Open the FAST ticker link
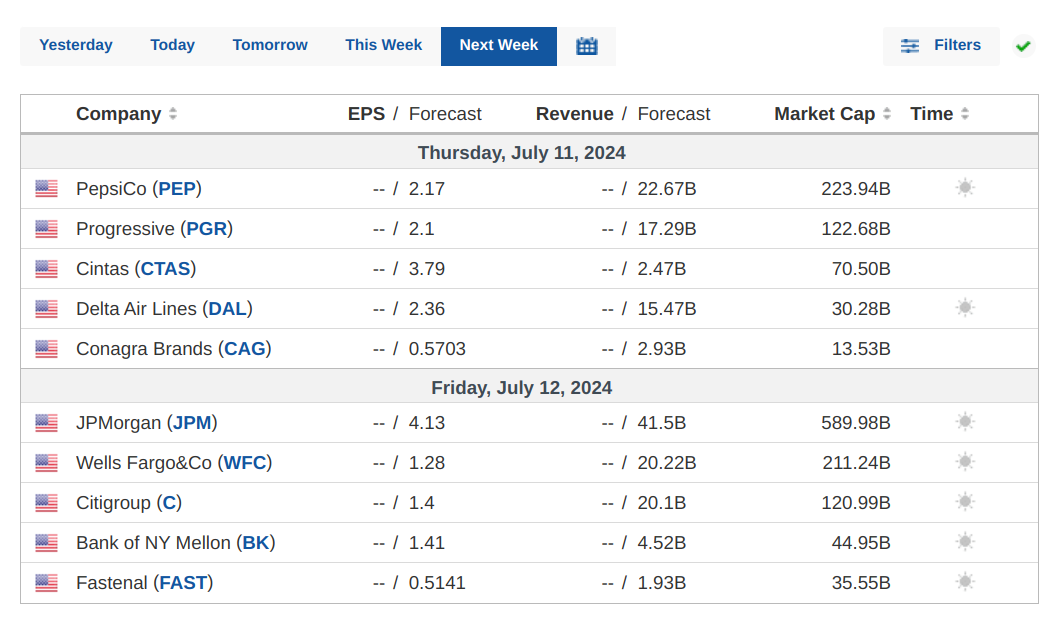This screenshot has width=1059, height=625. click(x=183, y=582)
